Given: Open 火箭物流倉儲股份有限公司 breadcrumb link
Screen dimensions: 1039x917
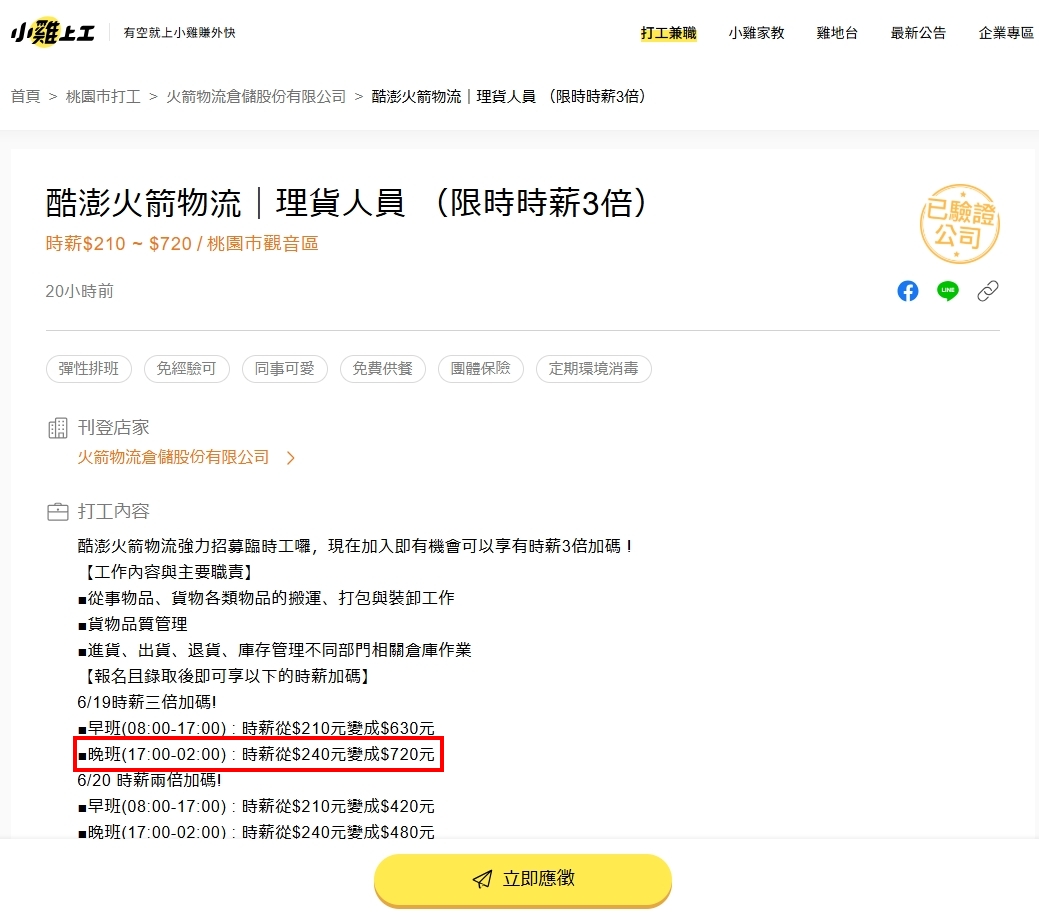Looking at the screenshot, I should tap(256, 97).
